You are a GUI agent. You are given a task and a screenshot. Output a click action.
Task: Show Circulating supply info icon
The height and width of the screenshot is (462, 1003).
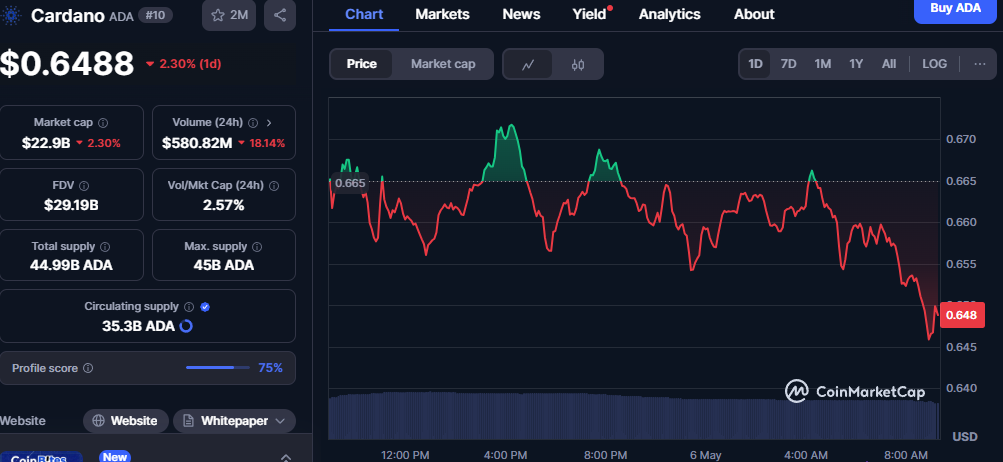189,307
